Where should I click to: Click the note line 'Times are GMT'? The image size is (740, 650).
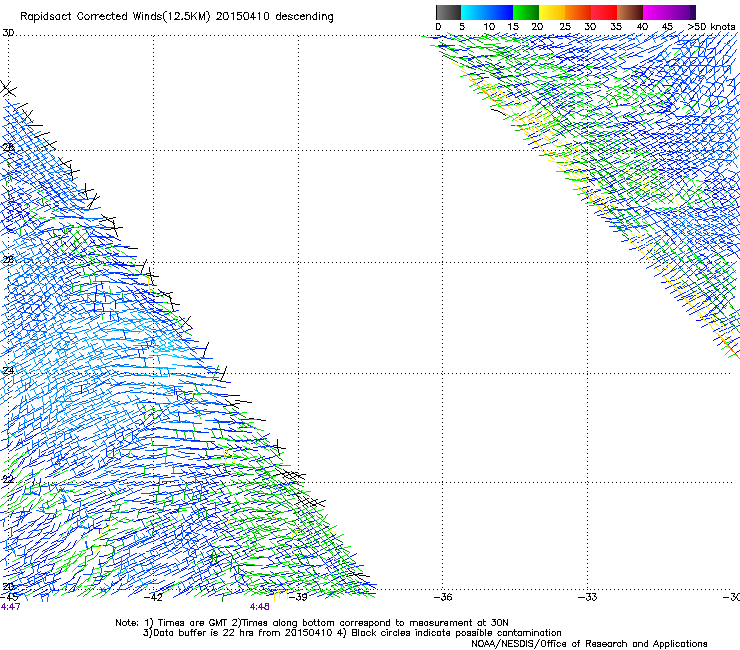(x=193, y=623)
